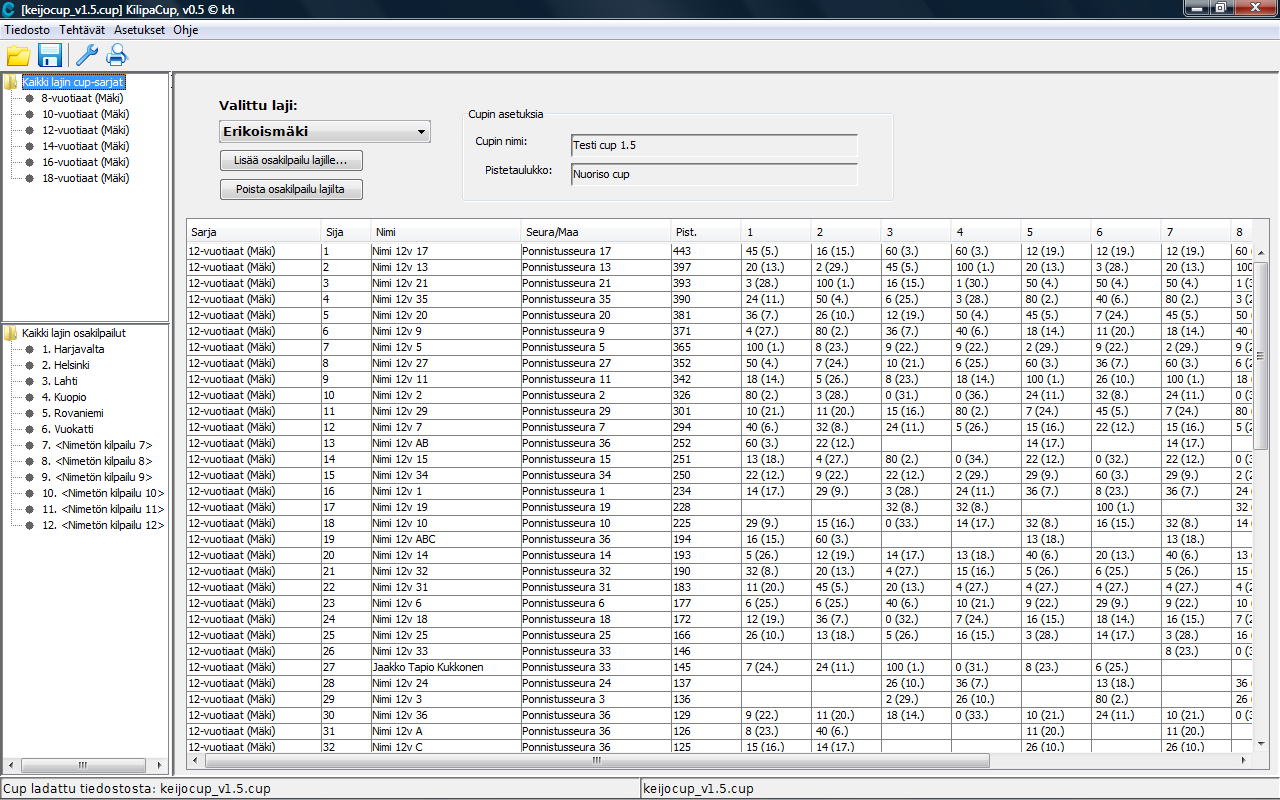Select the Jaakko Tapio Kukkonen name cell
This screenshot has height=800, width=1280.
[x=446, y=667]
